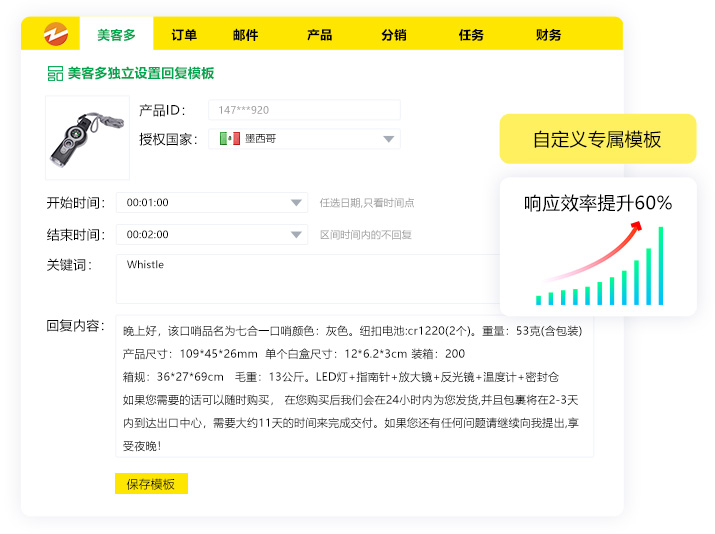
Task: Click the Mexico flag in 授权国家 field
Action: click(229, 139)
